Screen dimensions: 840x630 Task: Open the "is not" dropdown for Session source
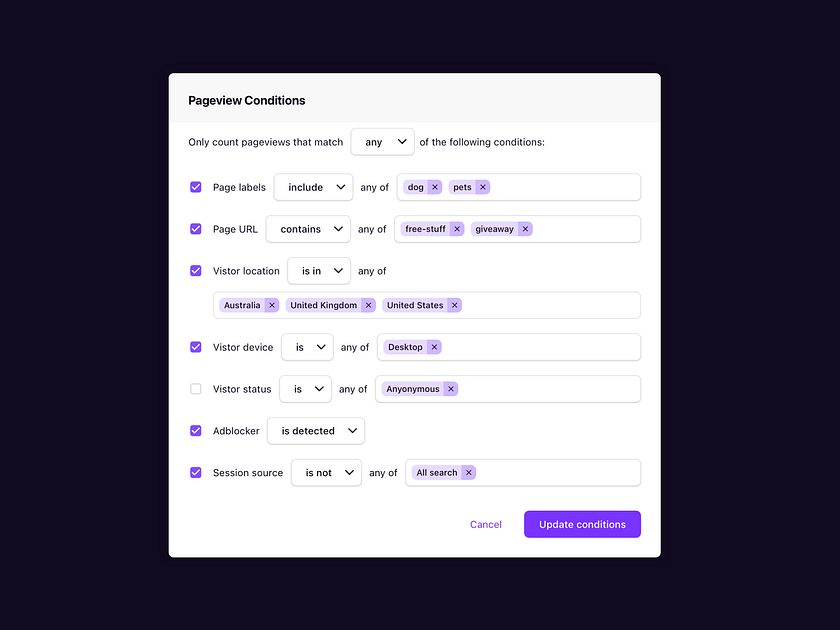(326, 472)
